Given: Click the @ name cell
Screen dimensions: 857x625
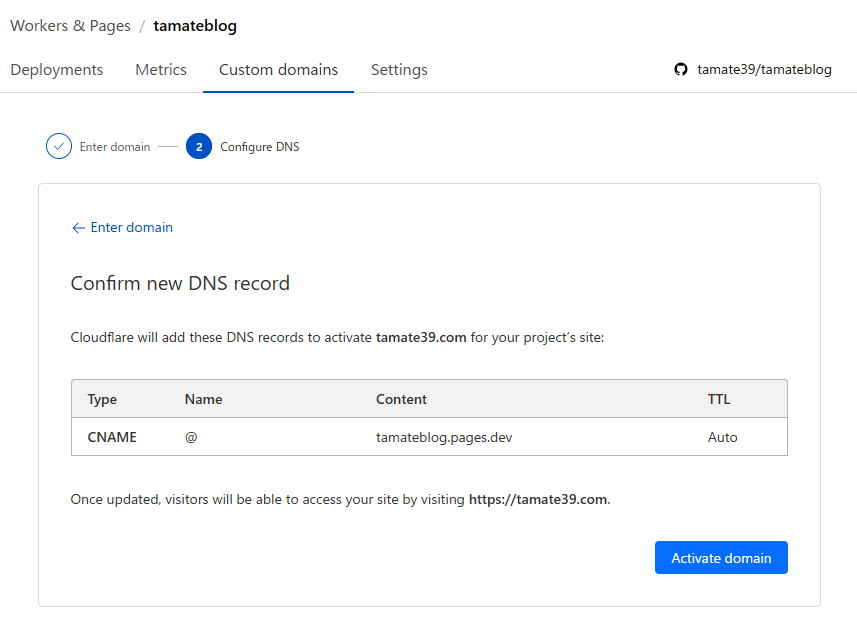Looking at the screenshot, I should (191, 437).
